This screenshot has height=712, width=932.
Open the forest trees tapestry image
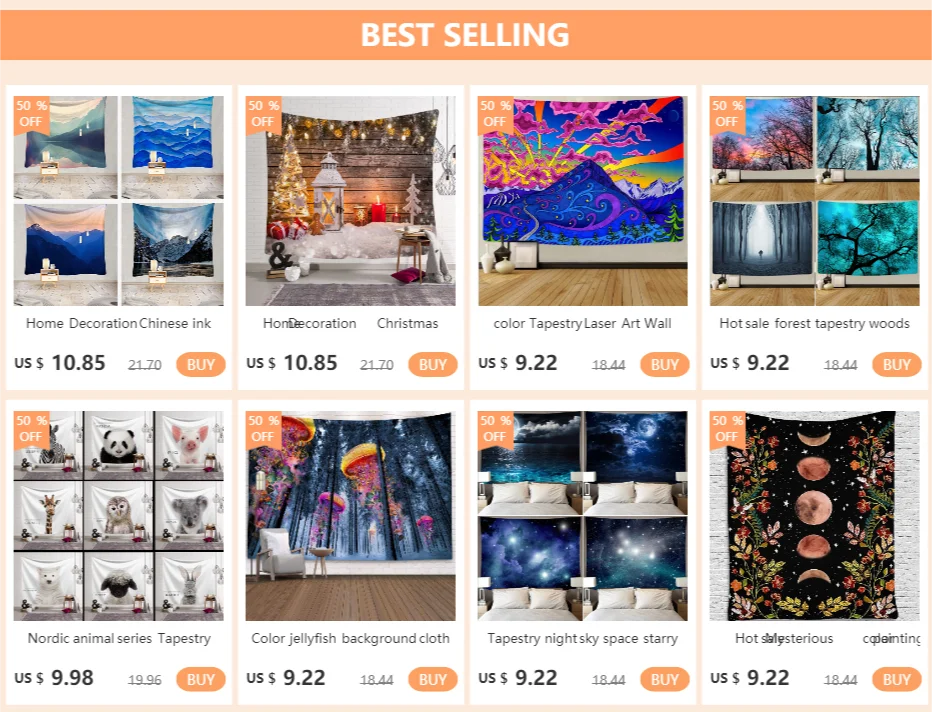814,201
